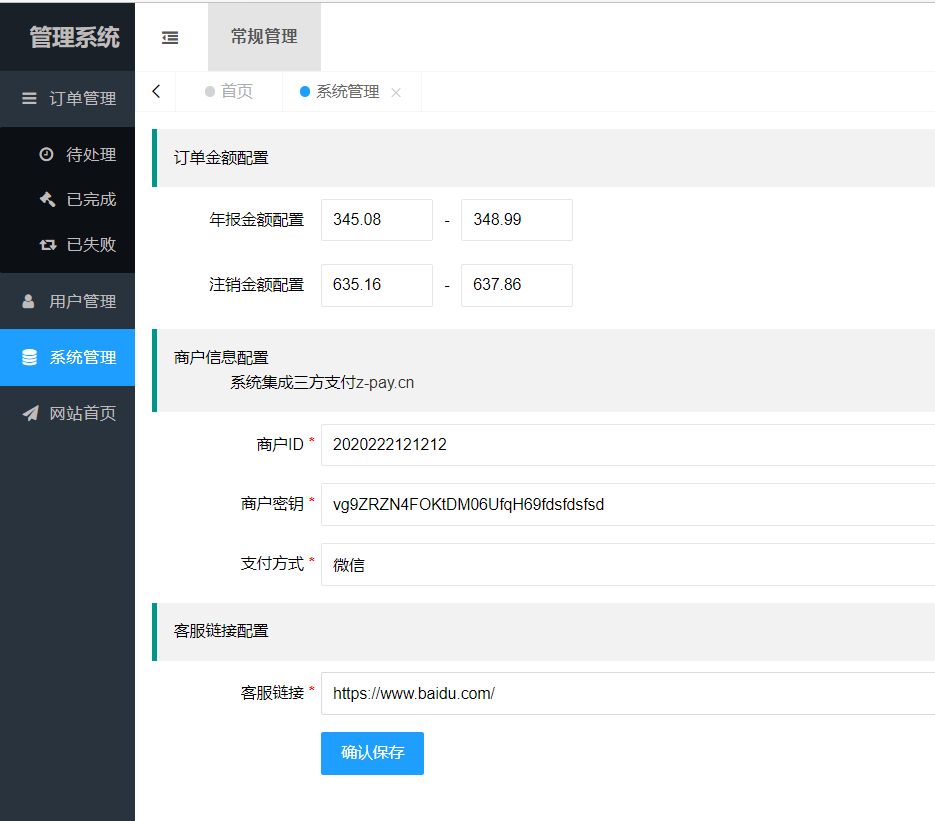This screenshot has width=935, height=821.
Task: Click into the 商户密钥 input field
Action: (627, 505)
